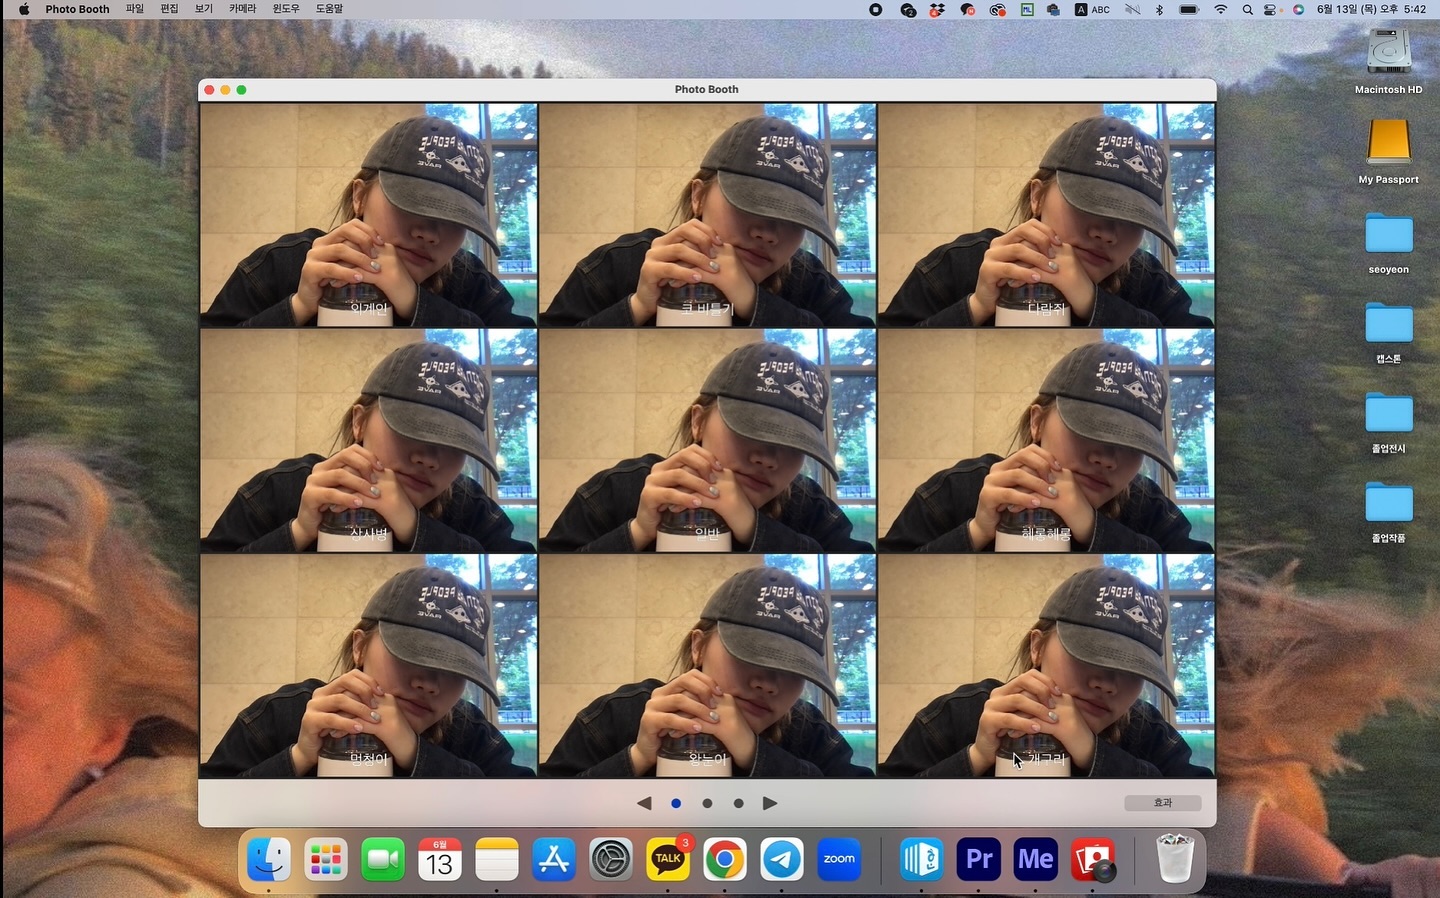The image size is (1440, 898).
Task: Go to previous effects page arrow
Action: tap(644, 803)
